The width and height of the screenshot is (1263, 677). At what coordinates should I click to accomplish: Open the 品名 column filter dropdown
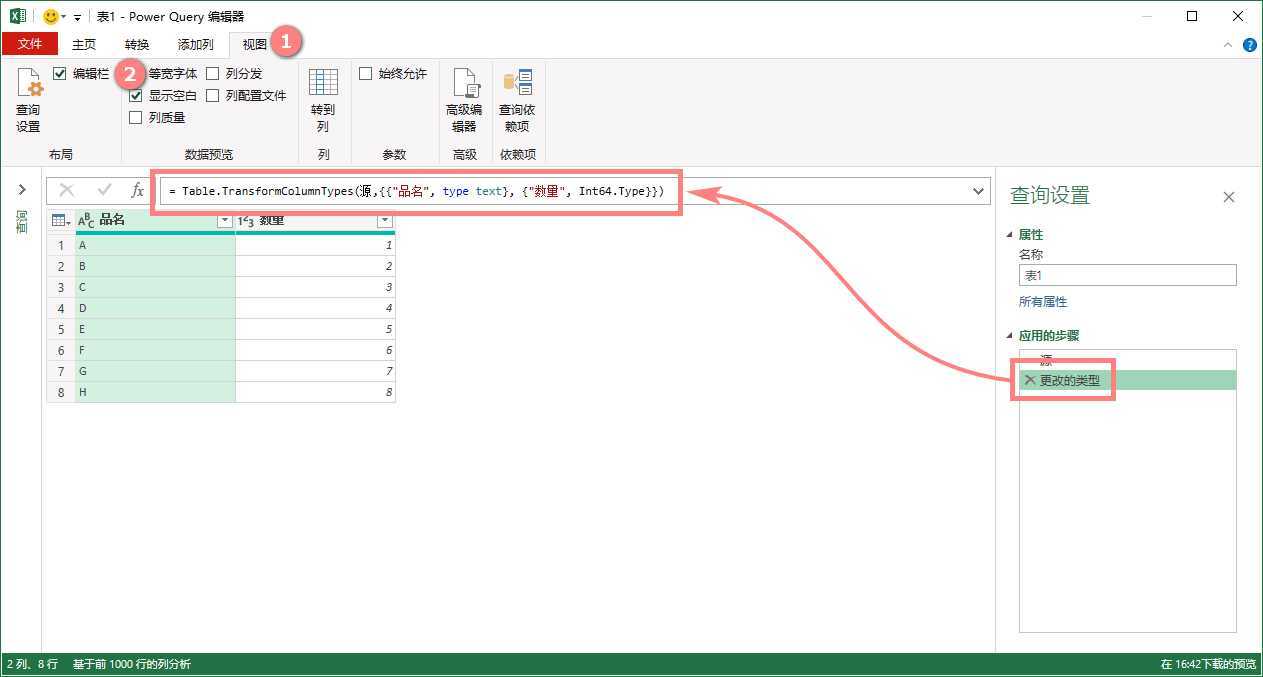(224, 221)
